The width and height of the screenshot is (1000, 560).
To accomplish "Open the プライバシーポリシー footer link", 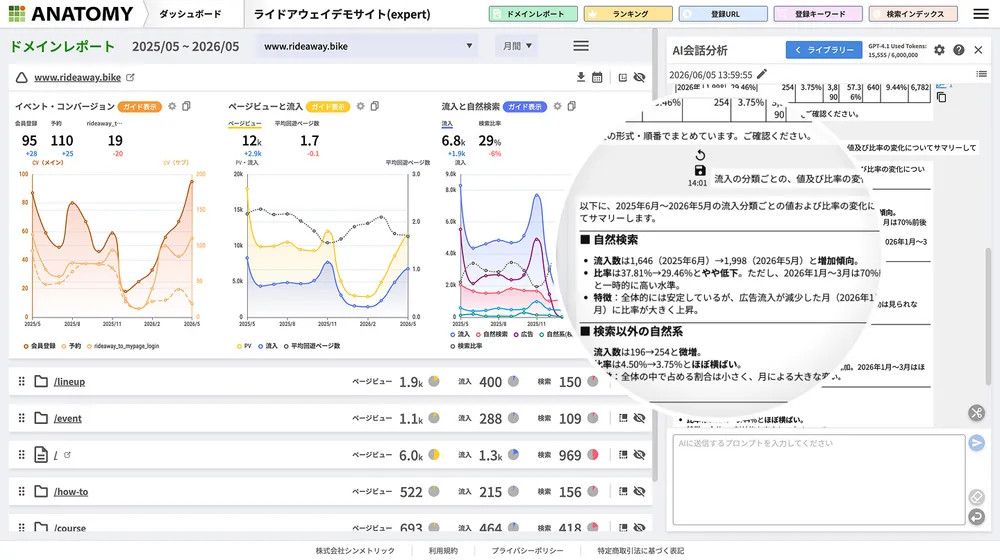I will [527, 550].
